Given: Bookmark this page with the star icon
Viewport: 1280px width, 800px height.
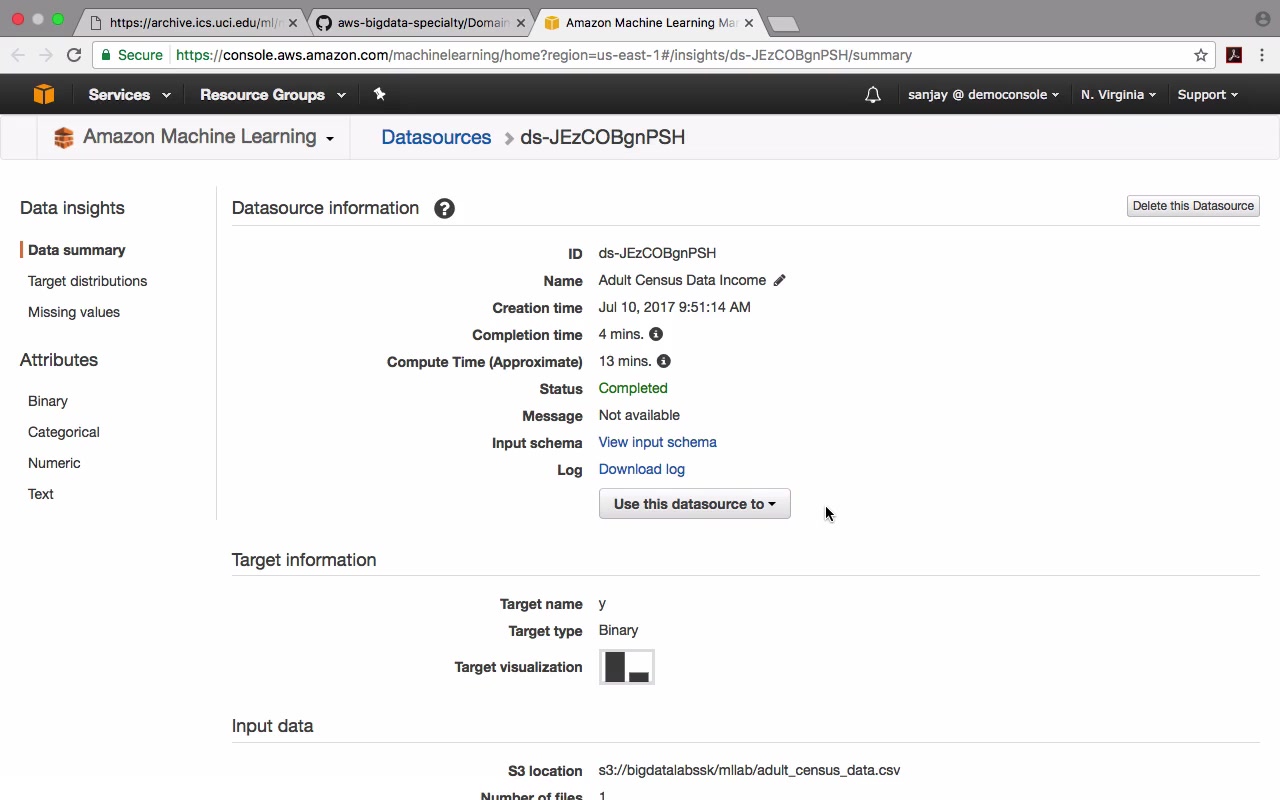Looking at the screenshot, I should 1201,55.
